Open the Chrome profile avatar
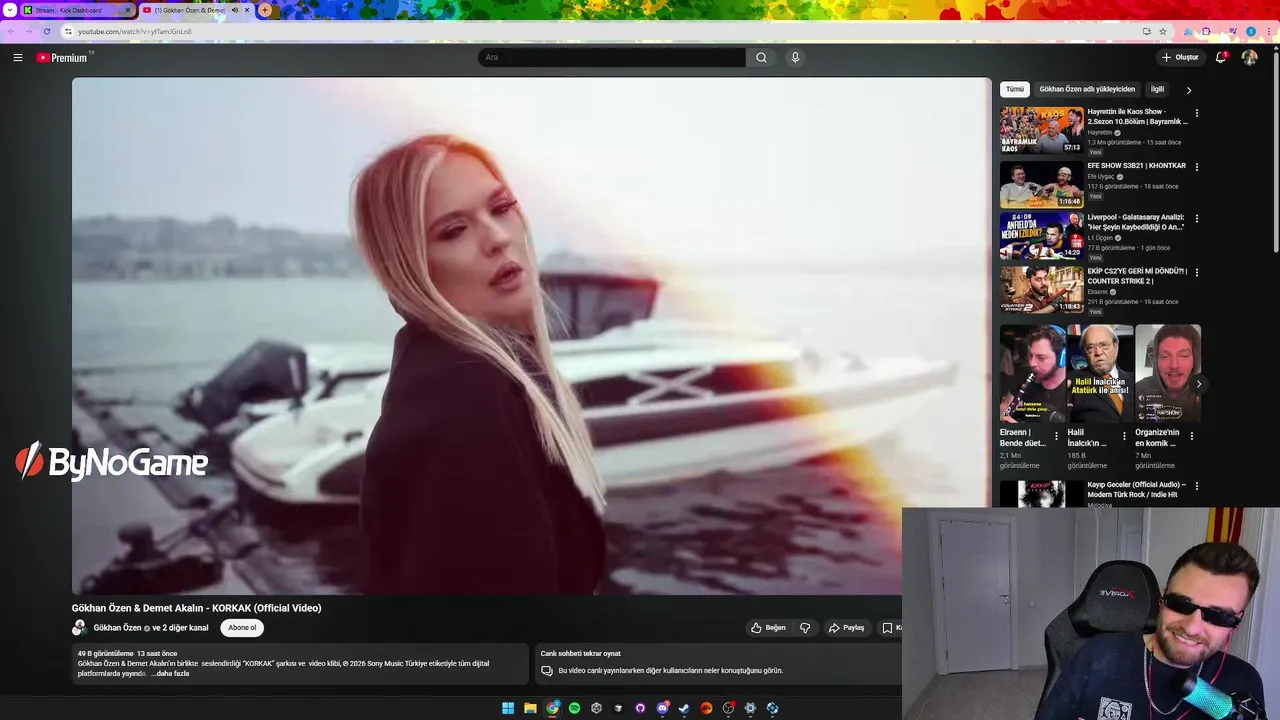1280x720 pixels. click(1251, 31)
